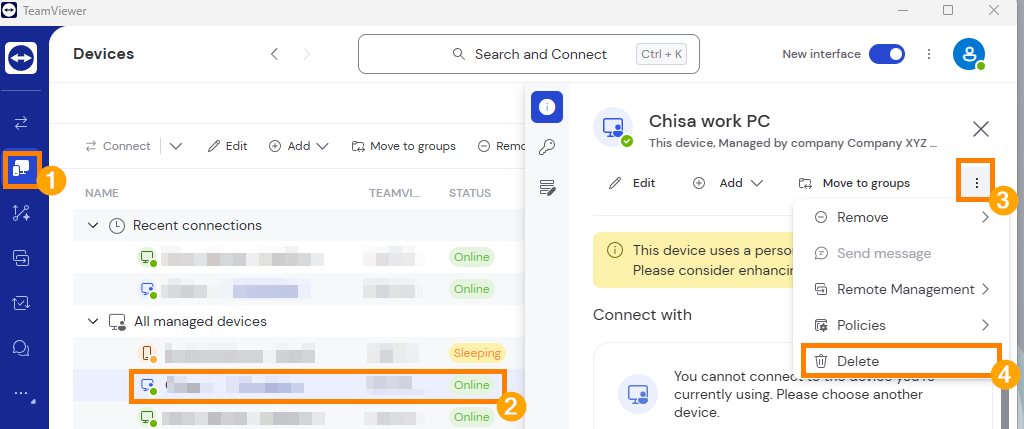Select the last visible managed device row
1024x429 pixels.
pos(299,416)
